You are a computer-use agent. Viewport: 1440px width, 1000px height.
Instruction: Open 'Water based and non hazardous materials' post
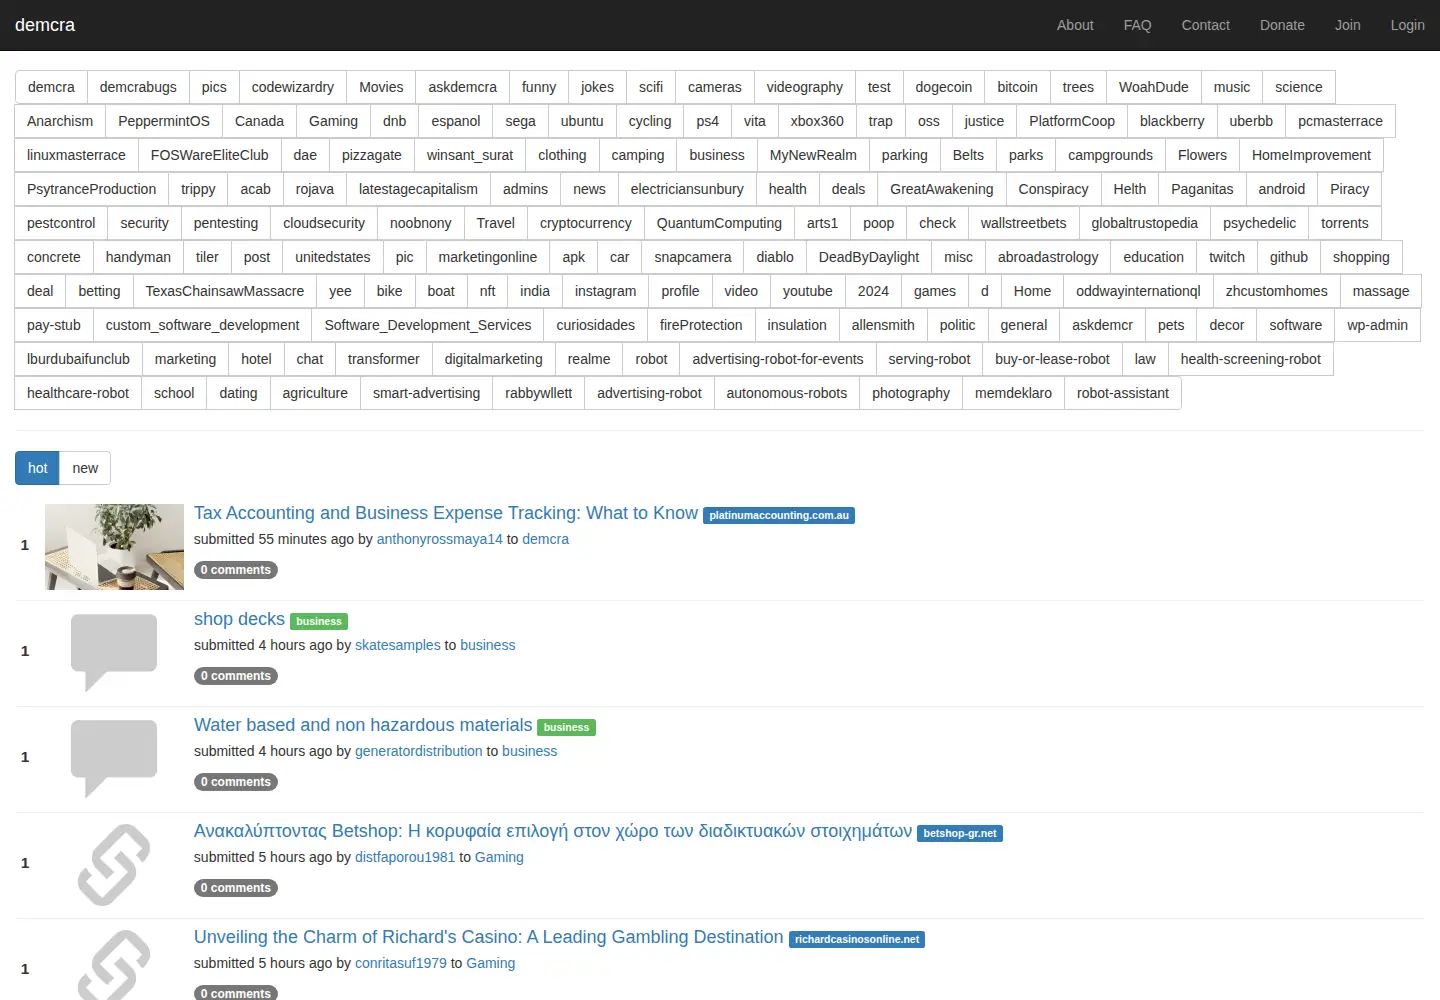363,725
